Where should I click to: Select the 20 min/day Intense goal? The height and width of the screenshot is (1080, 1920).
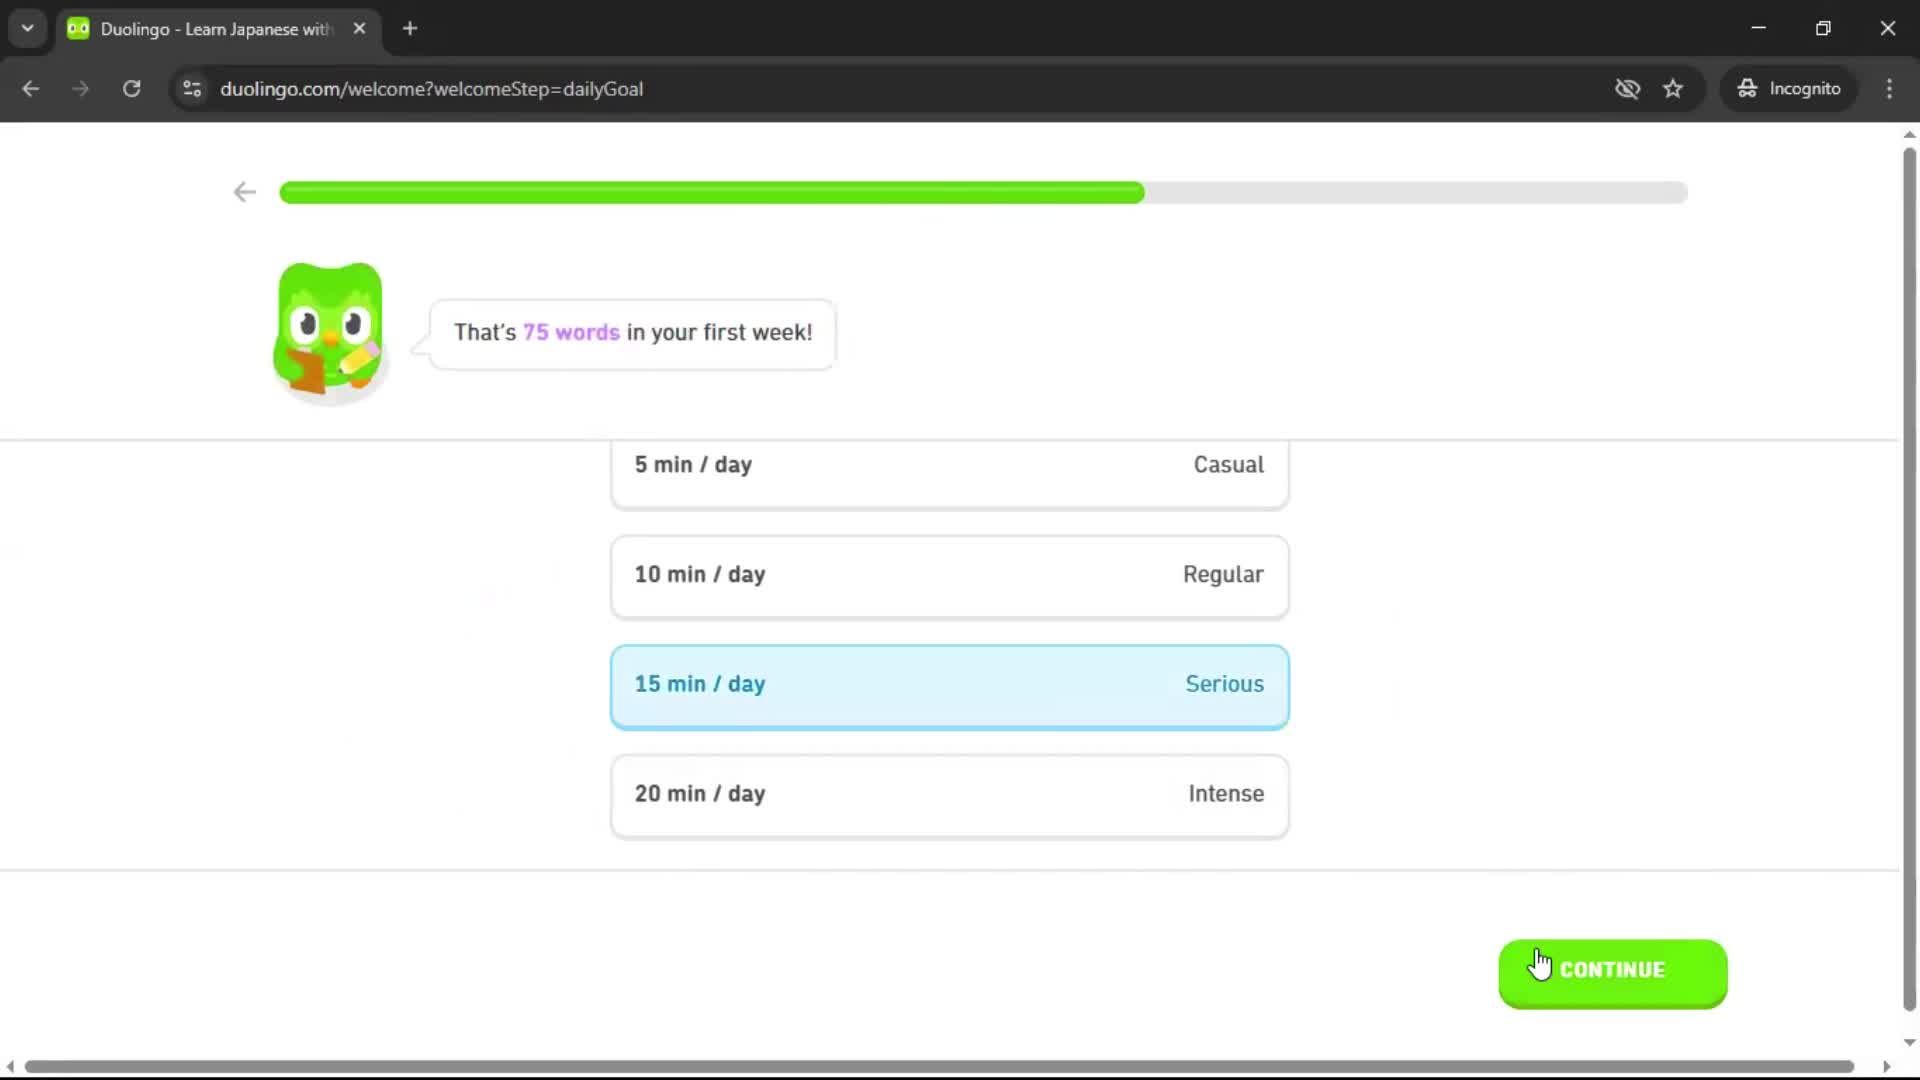(x=949, y=795)
